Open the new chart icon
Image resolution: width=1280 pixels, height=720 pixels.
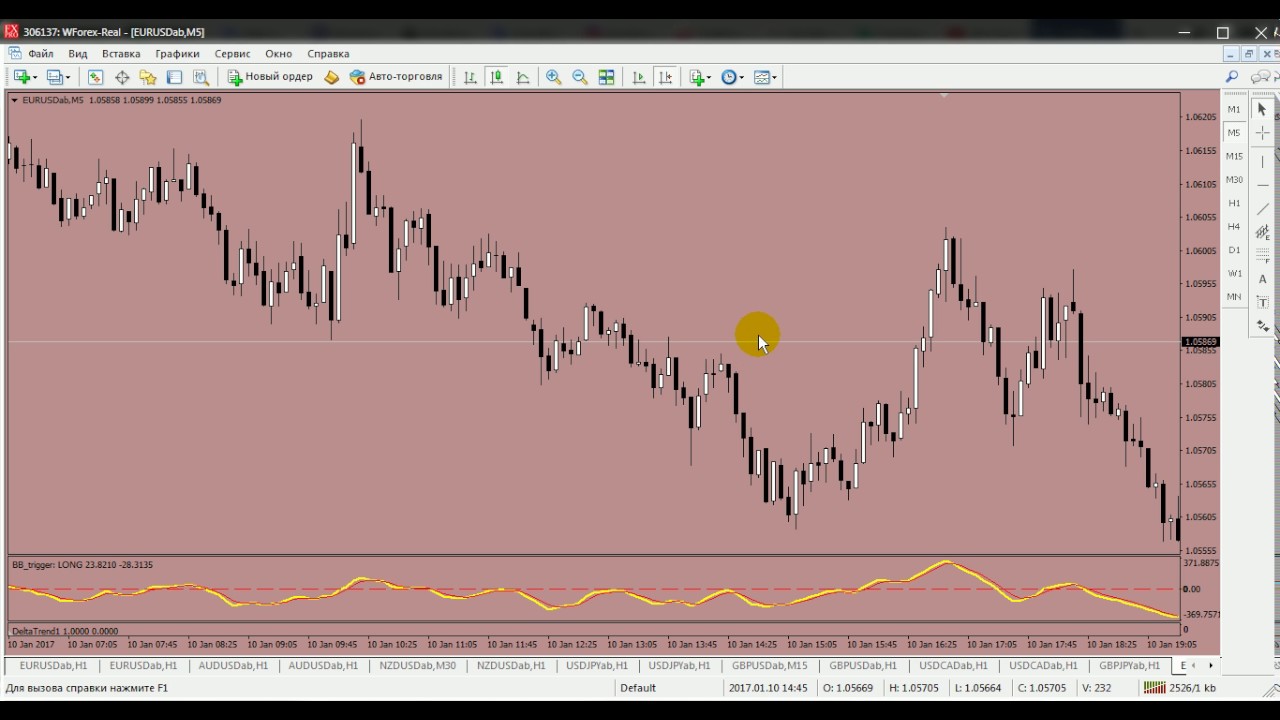pos(21,77)
